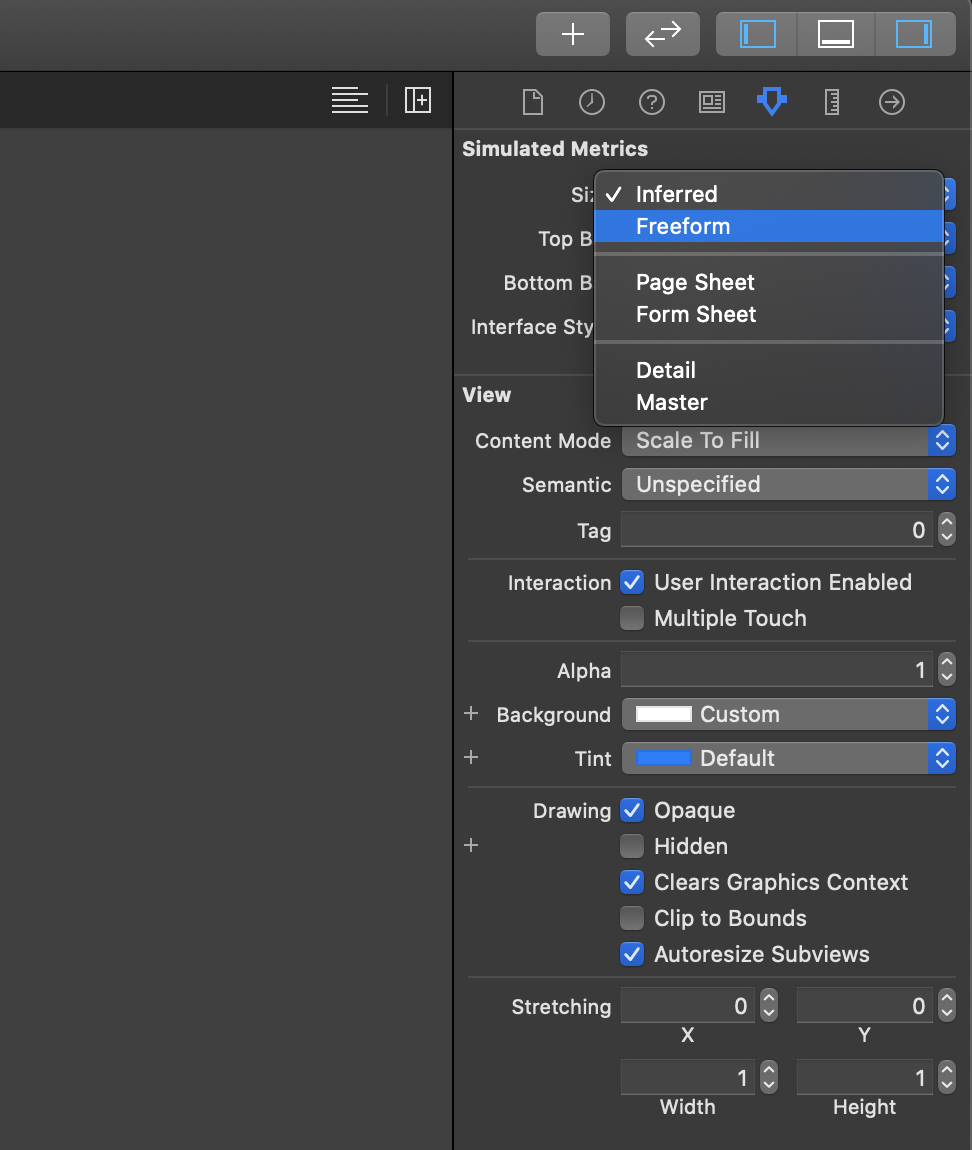Enable Clip to Bounds checkbox

[632, 918]
